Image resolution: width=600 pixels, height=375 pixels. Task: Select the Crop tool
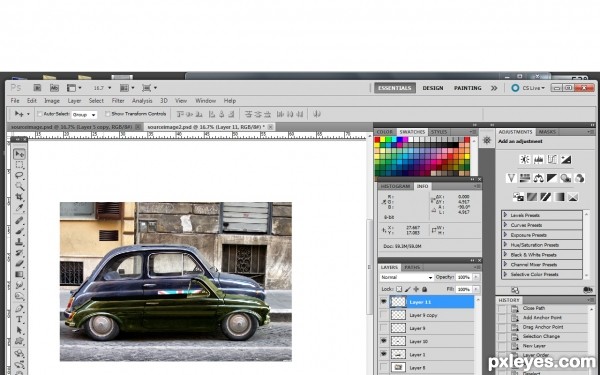[x=19, y=197]
